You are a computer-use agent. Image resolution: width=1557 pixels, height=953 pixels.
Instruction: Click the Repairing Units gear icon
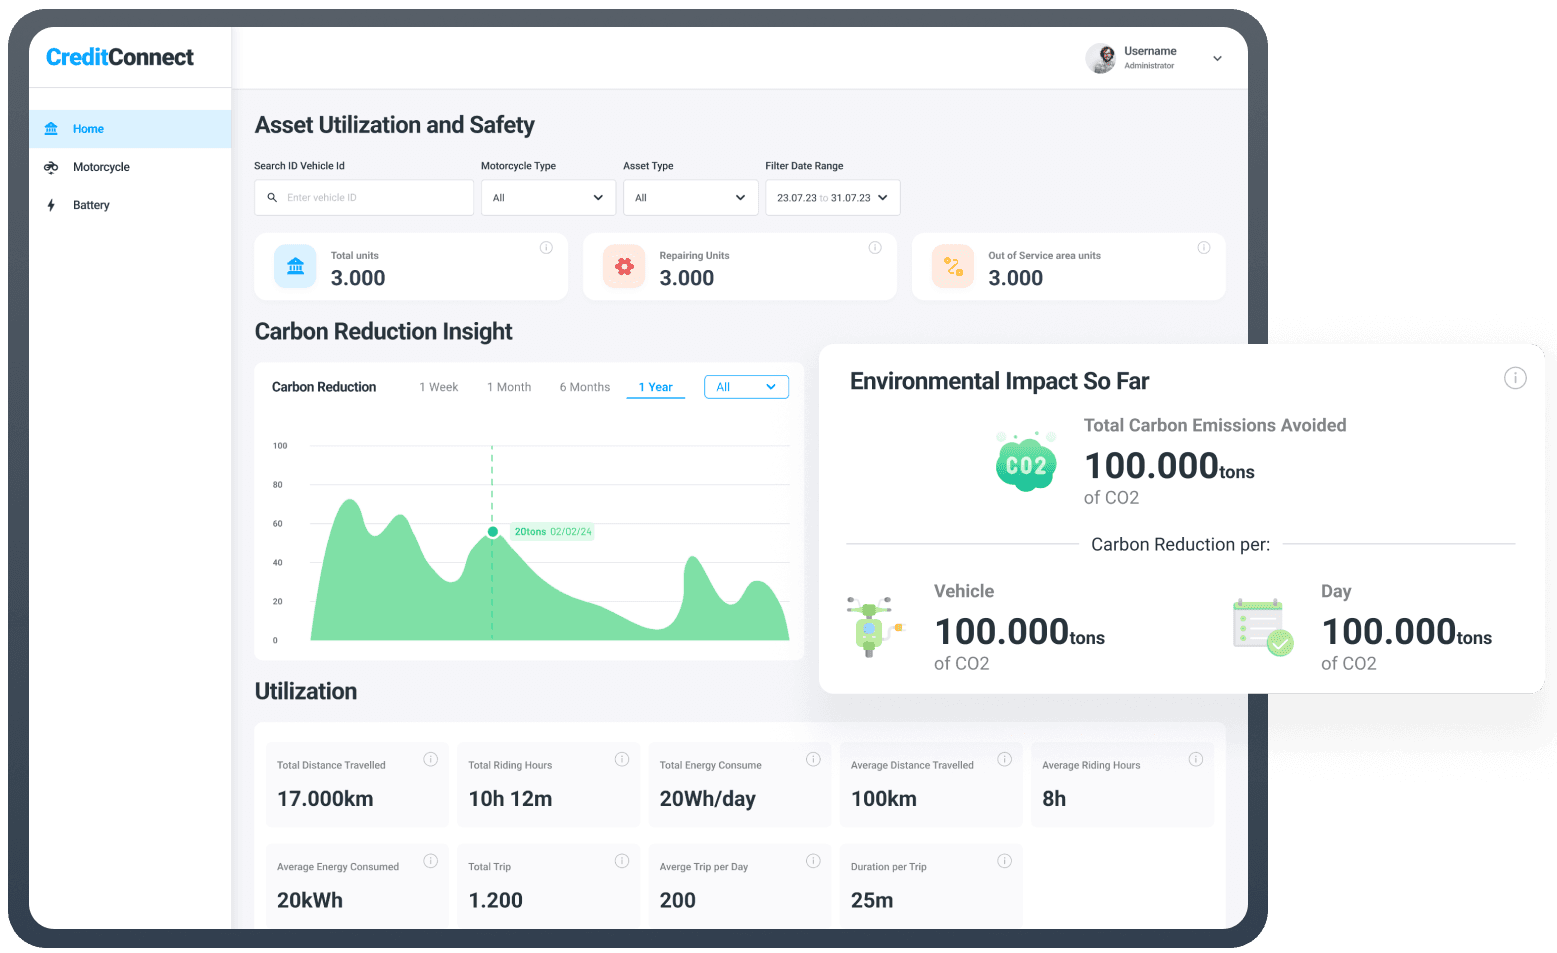624,266
